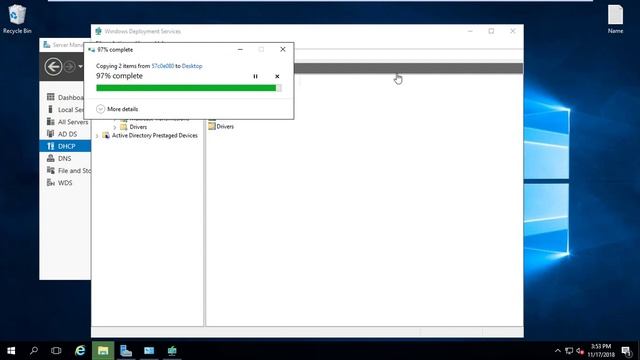Screen dimensions: 640x360
Task: Open network status in the system tray
Action: 569,351
